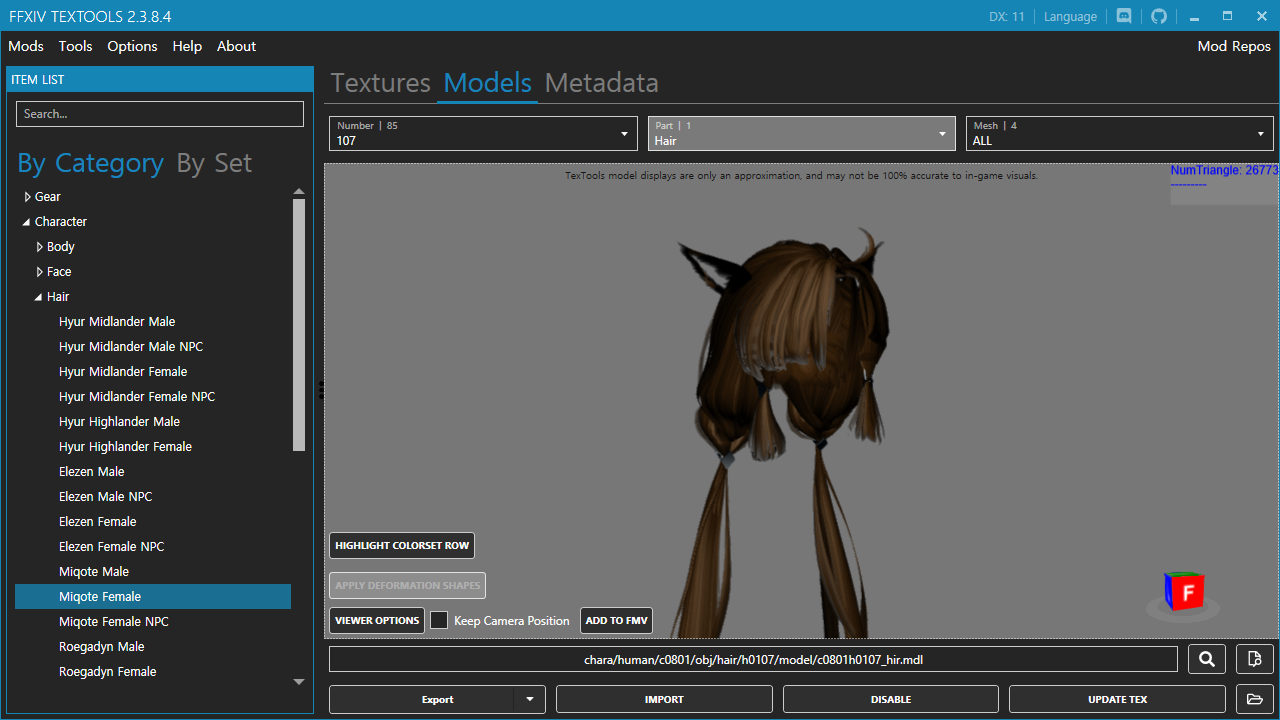Click the VIEWER OPTIONS button
1280x720 pixels.
(377, 620)
